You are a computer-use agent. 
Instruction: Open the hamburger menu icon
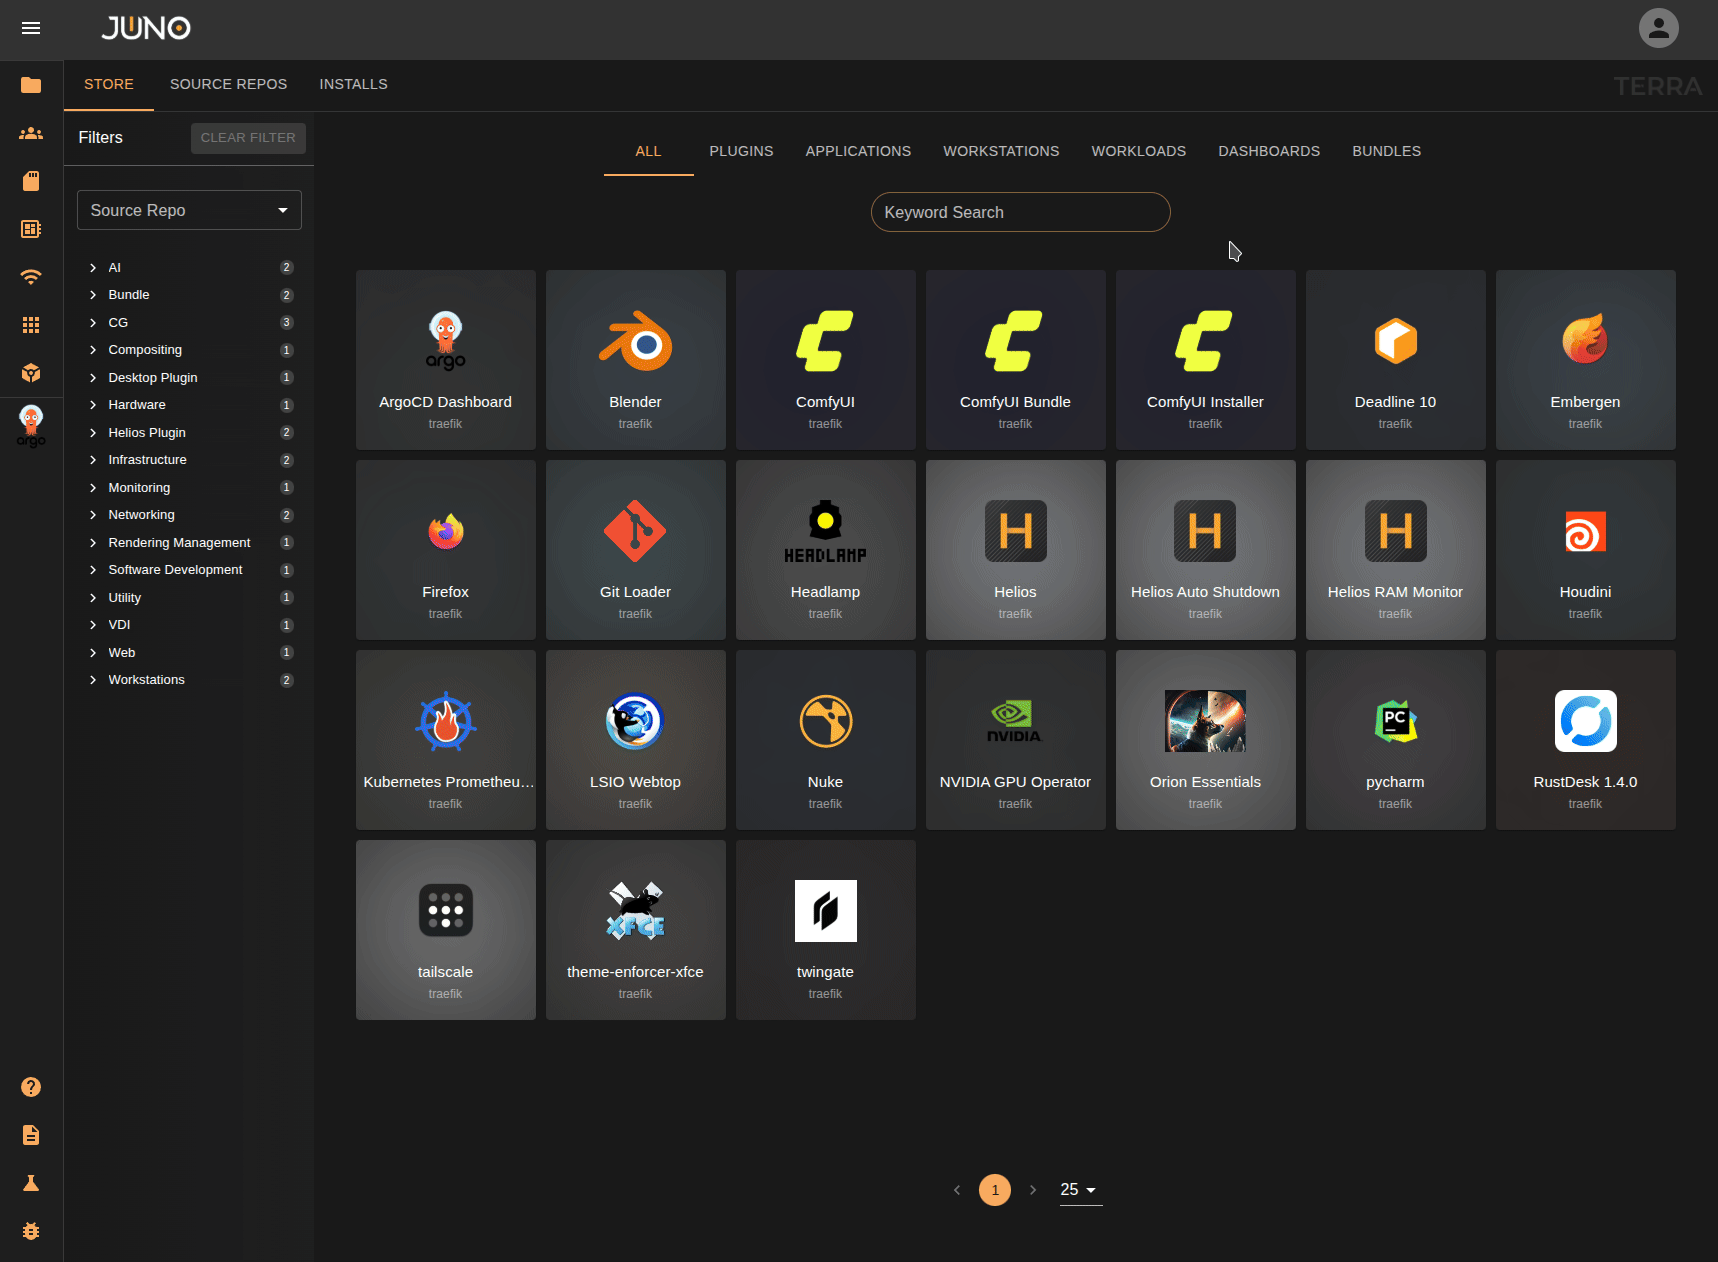[31, 28]
